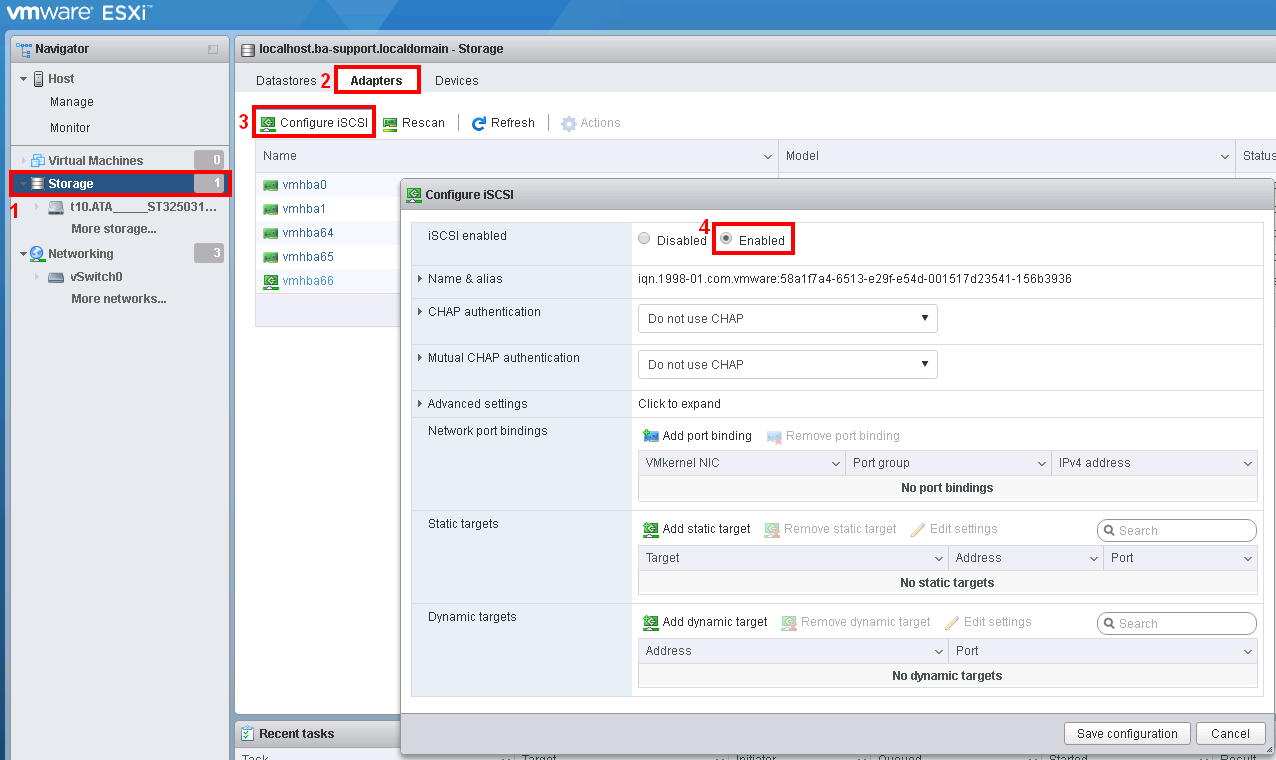Viewport: 1276px width, 760px height.
Task: Click Cancel in Configure iSCSI dialog
Action: click(x=1230, y=733)
